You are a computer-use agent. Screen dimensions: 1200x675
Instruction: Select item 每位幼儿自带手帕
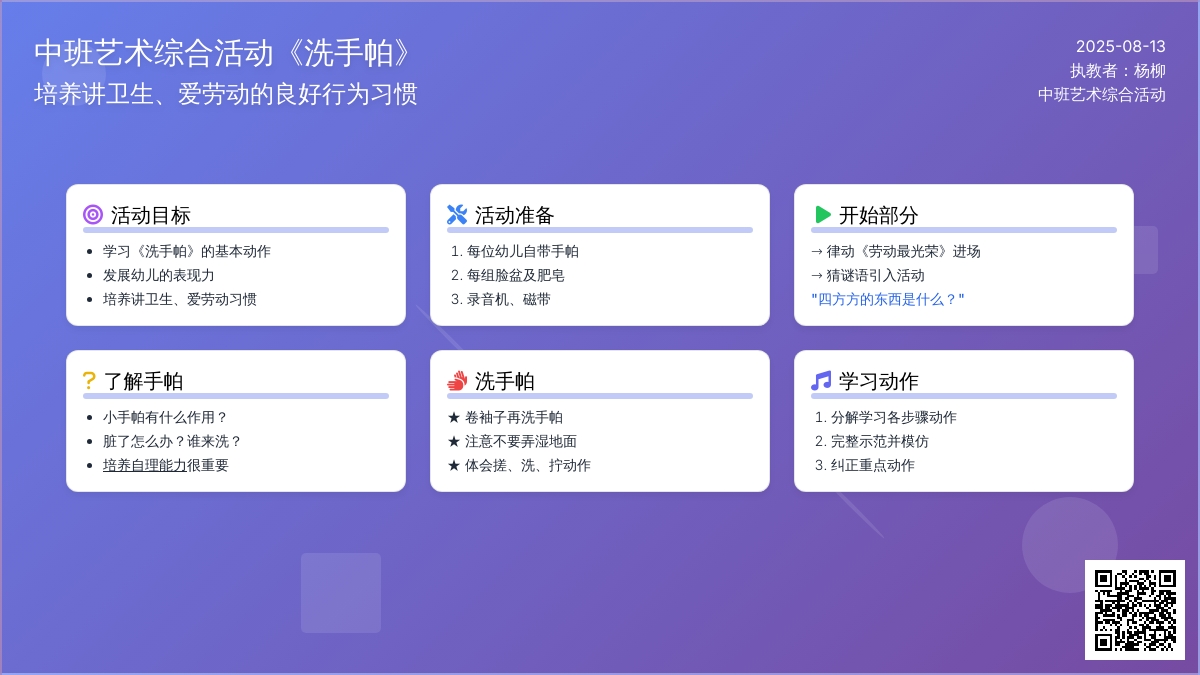[523, 251]
